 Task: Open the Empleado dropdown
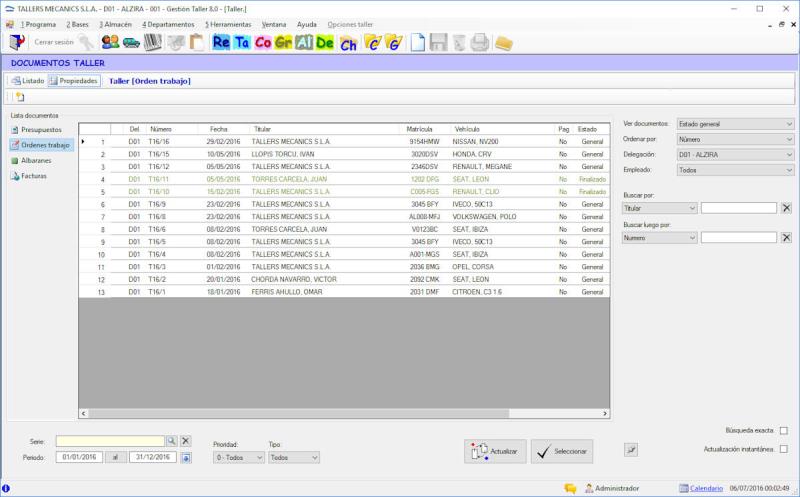click(735, 170)
